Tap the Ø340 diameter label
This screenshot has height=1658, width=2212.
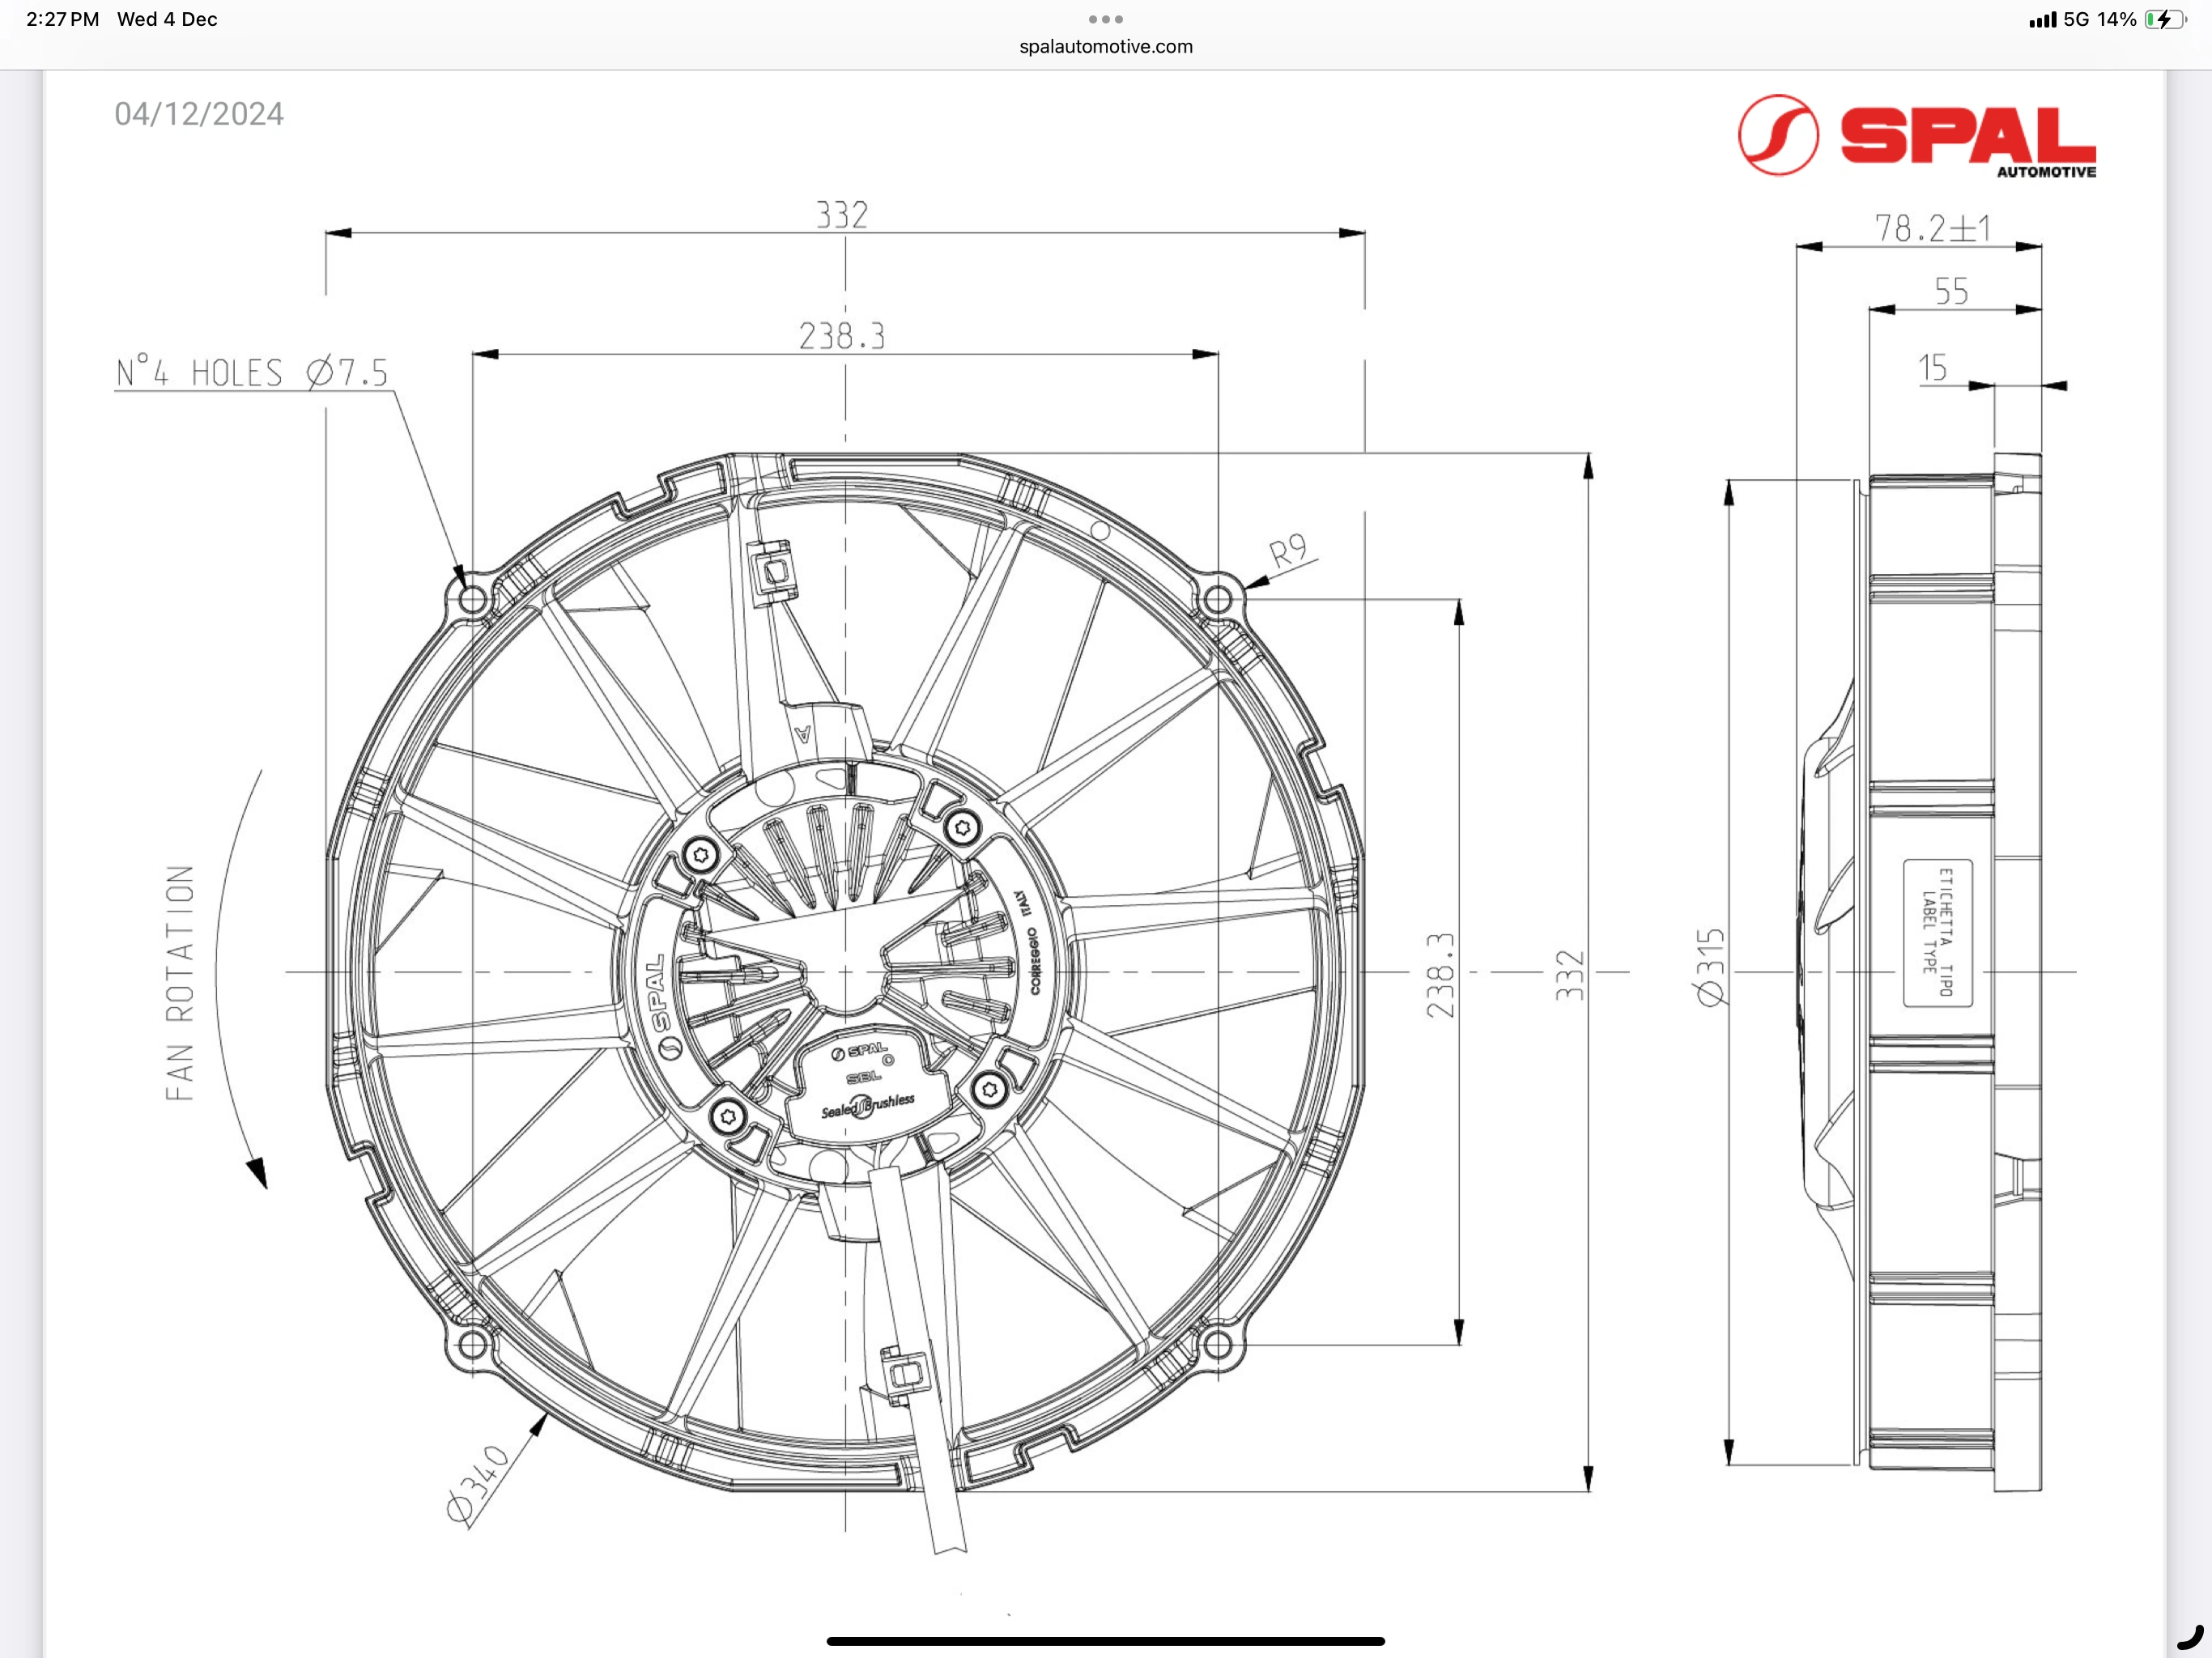(477, 1485)
